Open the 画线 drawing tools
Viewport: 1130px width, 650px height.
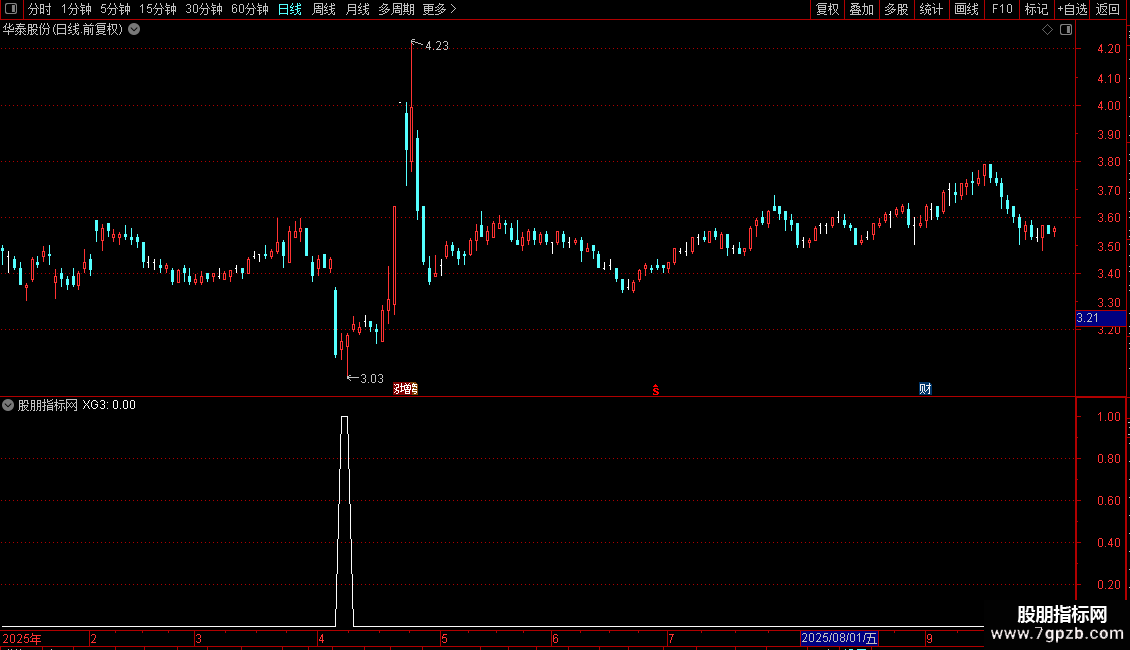tap(966, 9)
